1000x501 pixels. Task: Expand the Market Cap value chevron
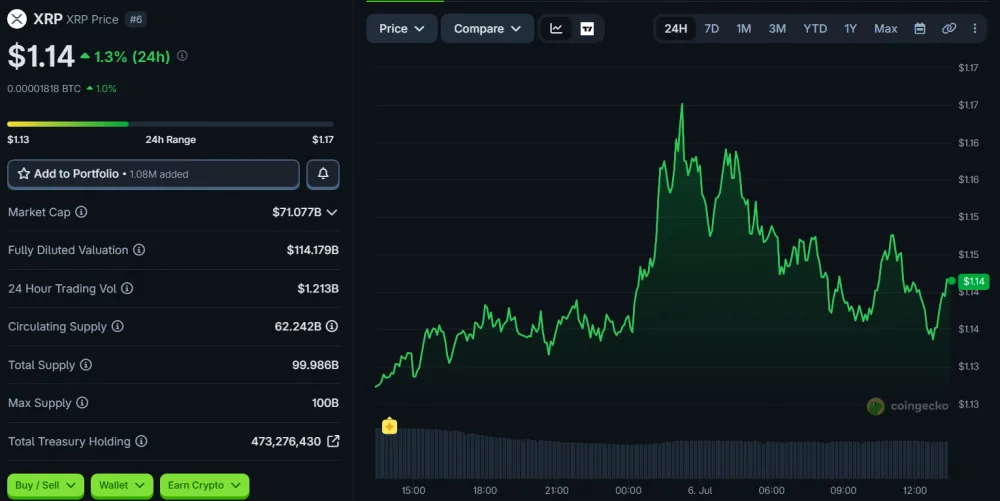[332, 212]
